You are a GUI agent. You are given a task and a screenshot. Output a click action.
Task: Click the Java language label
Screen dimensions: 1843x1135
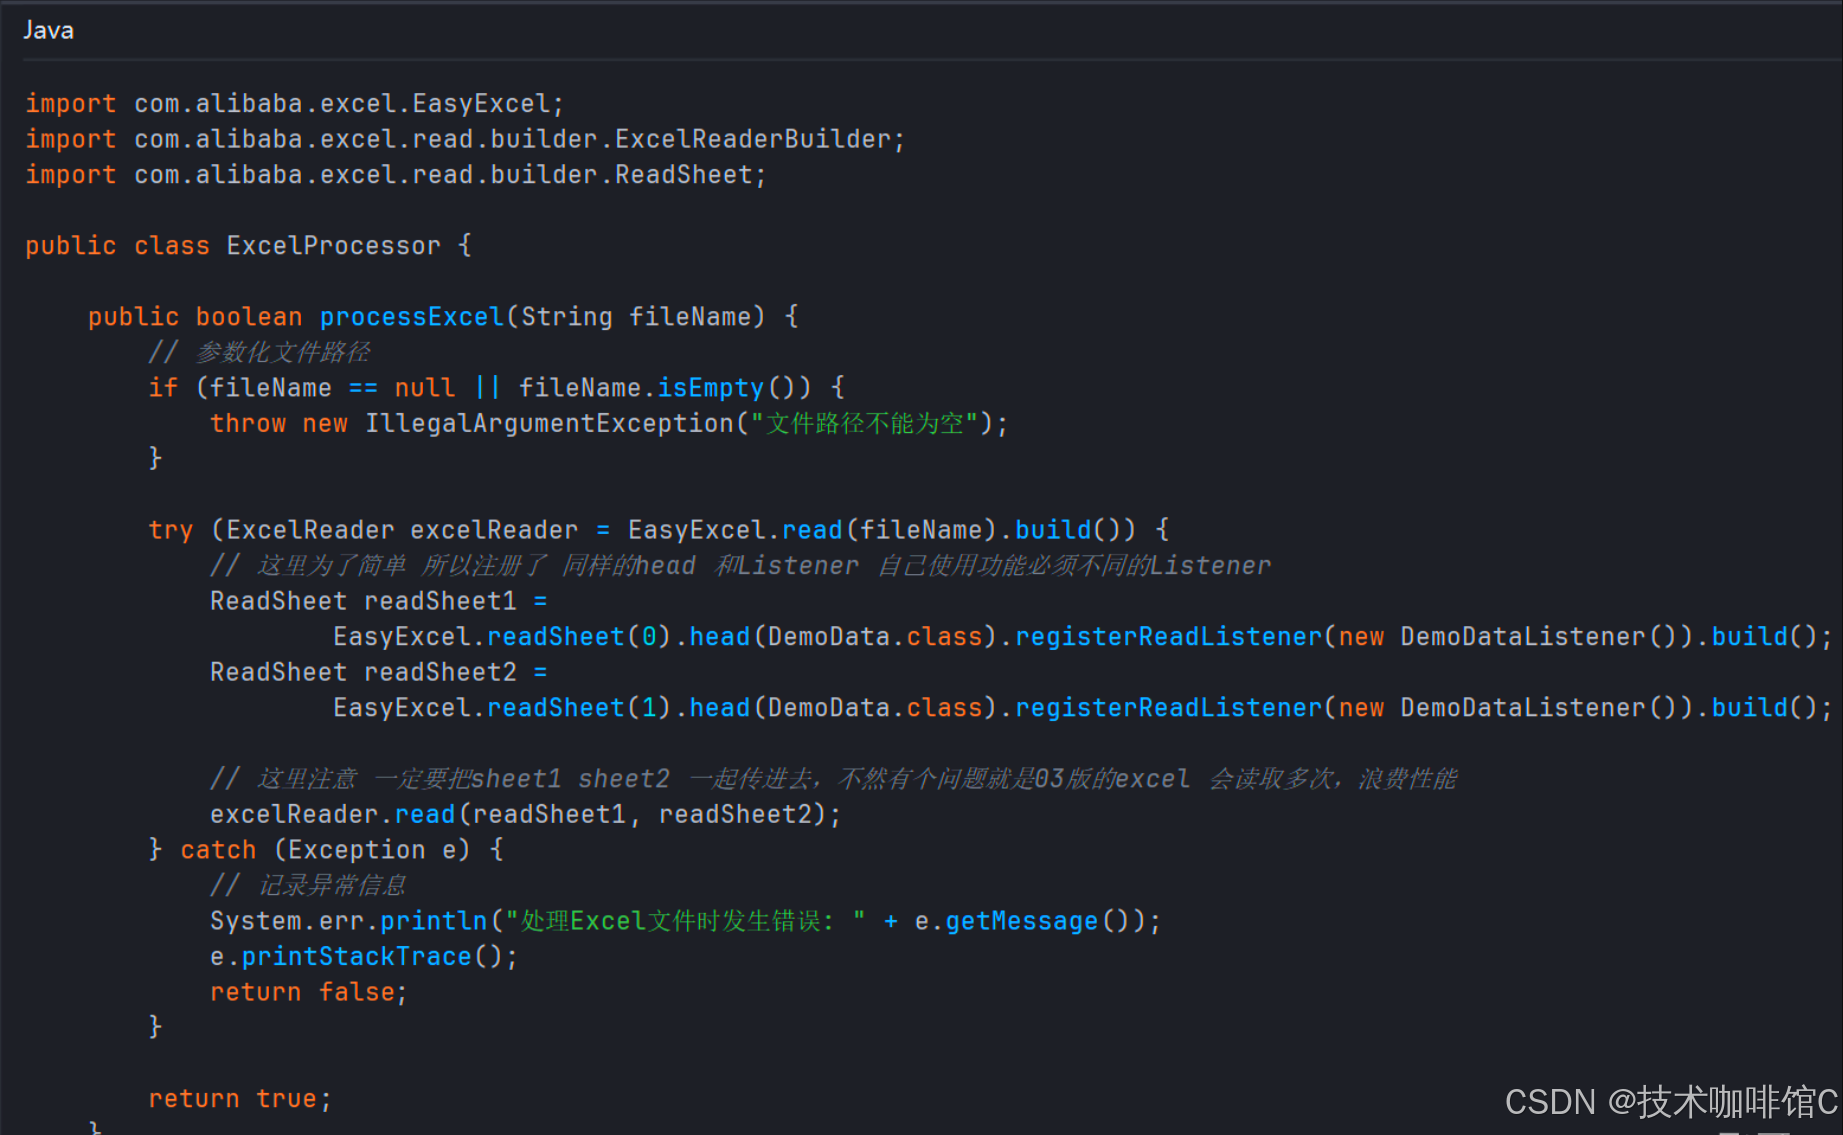coord(48,30)
